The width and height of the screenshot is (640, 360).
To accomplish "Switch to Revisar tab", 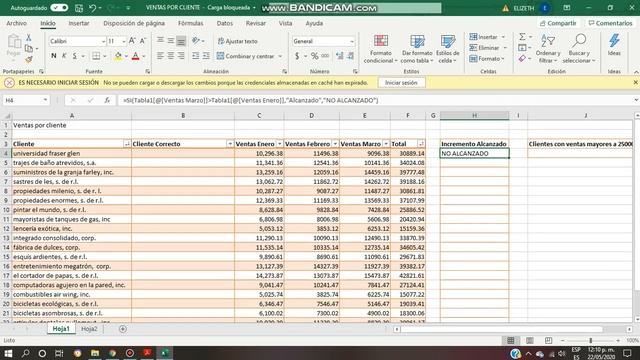I will pos(256,23).
